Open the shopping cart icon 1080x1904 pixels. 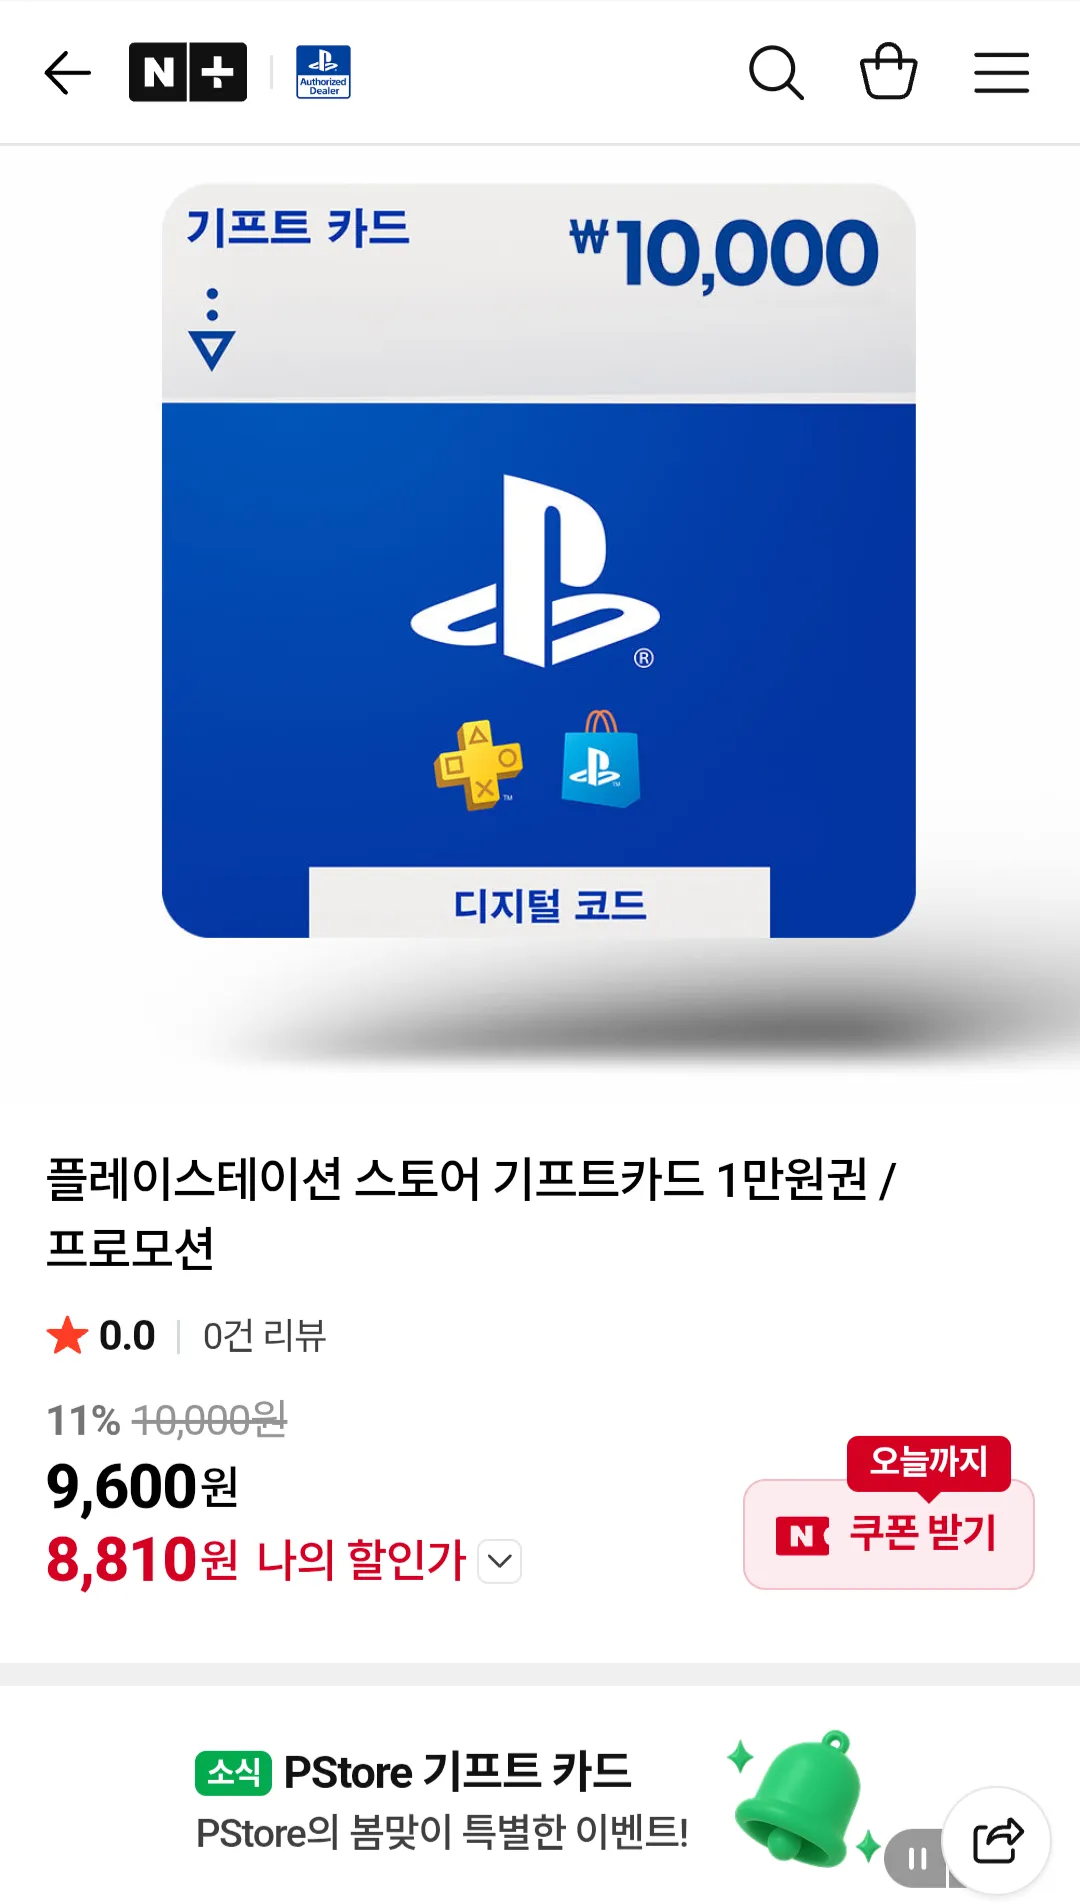click(889, 71)
